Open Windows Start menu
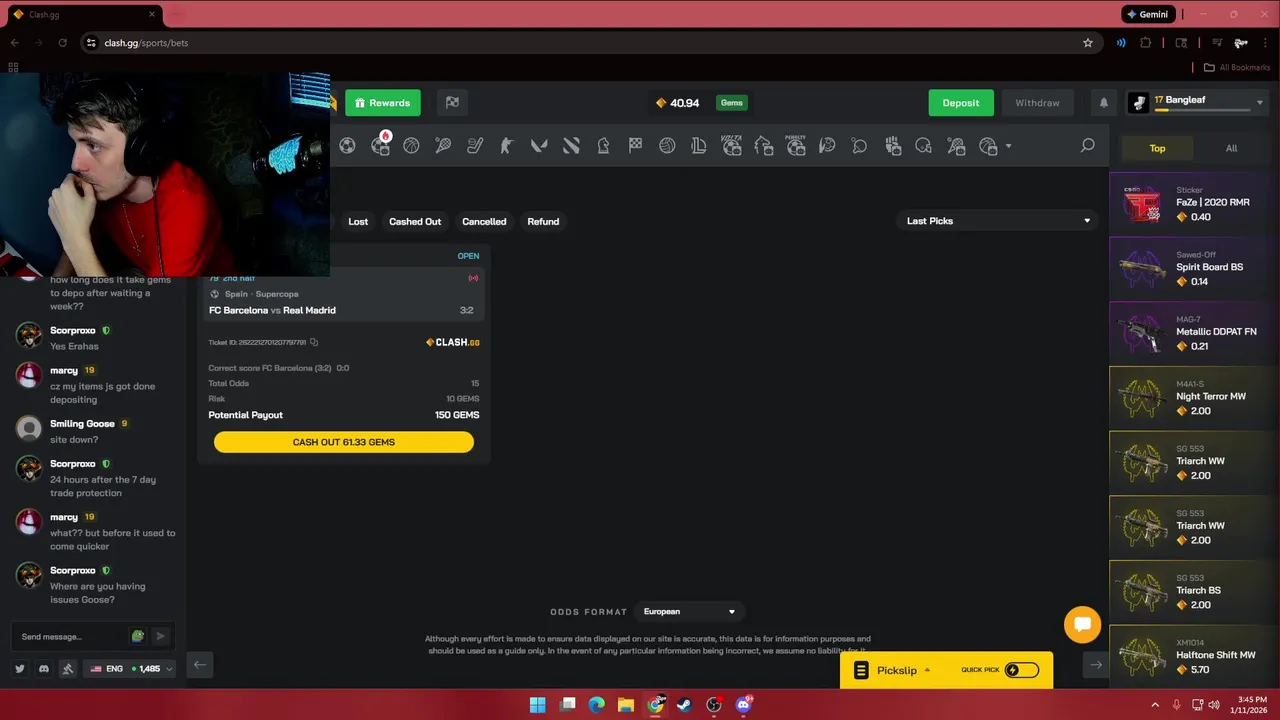The height and width of the screenshot is (720, 1280). tap(538, 705)
